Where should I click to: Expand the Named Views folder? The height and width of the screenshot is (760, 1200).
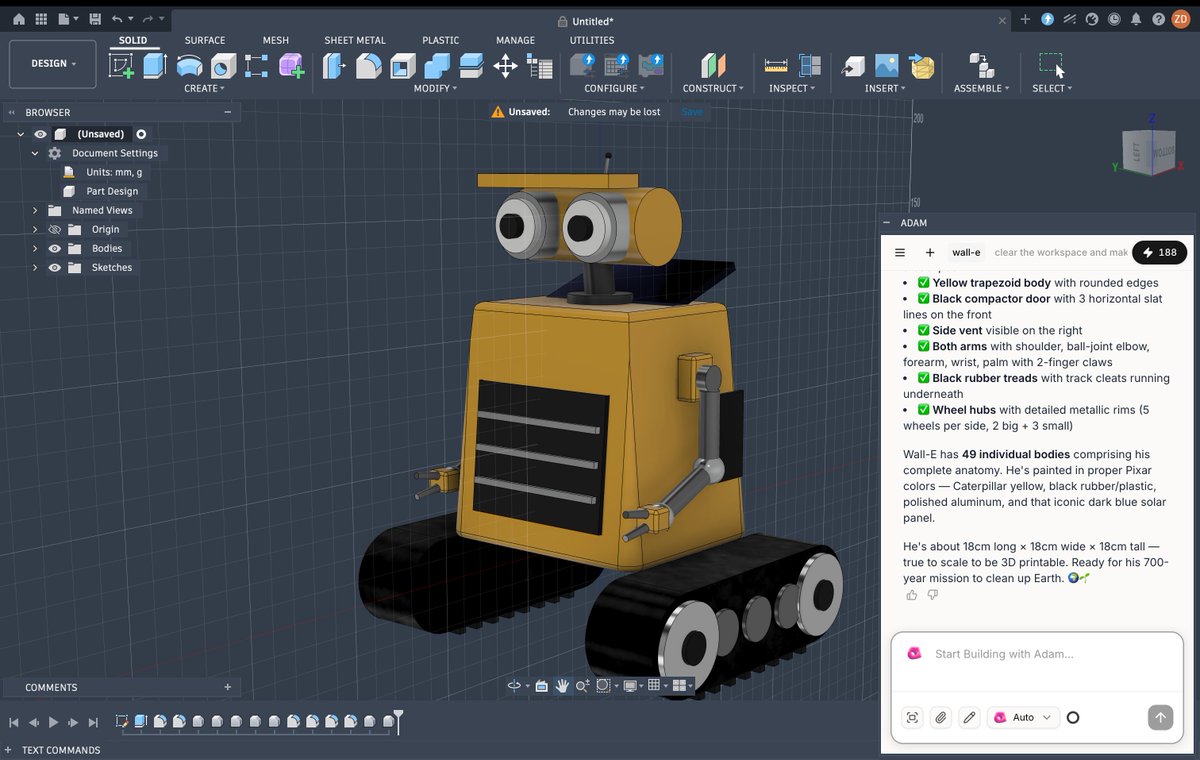tap(35, 211)
